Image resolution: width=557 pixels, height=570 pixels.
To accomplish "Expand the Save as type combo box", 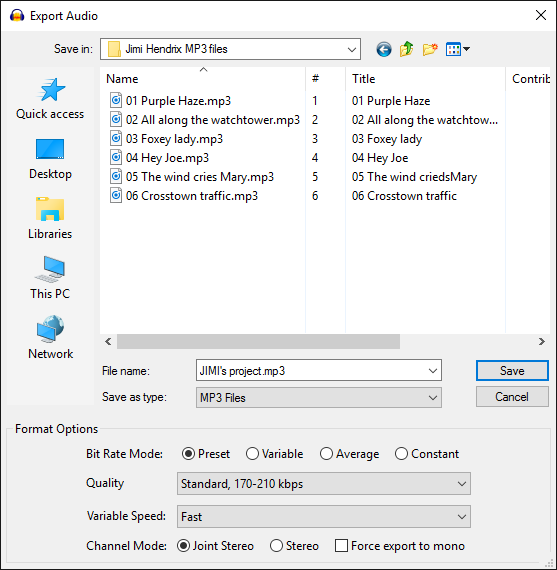I will tap(319, 397).
